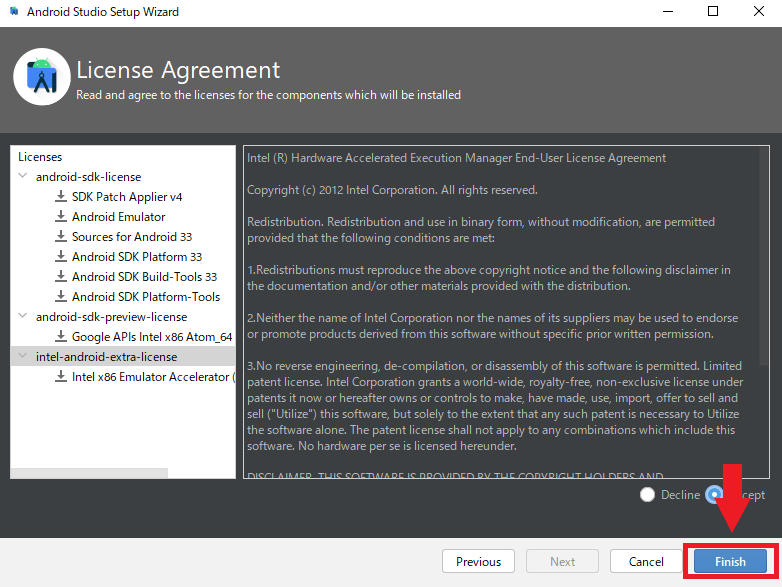This screenshot has height=587, width=782.
Task: Select the SDK Patch Applier v4 item
Action: pyautogui.click(x=127, y=196)
